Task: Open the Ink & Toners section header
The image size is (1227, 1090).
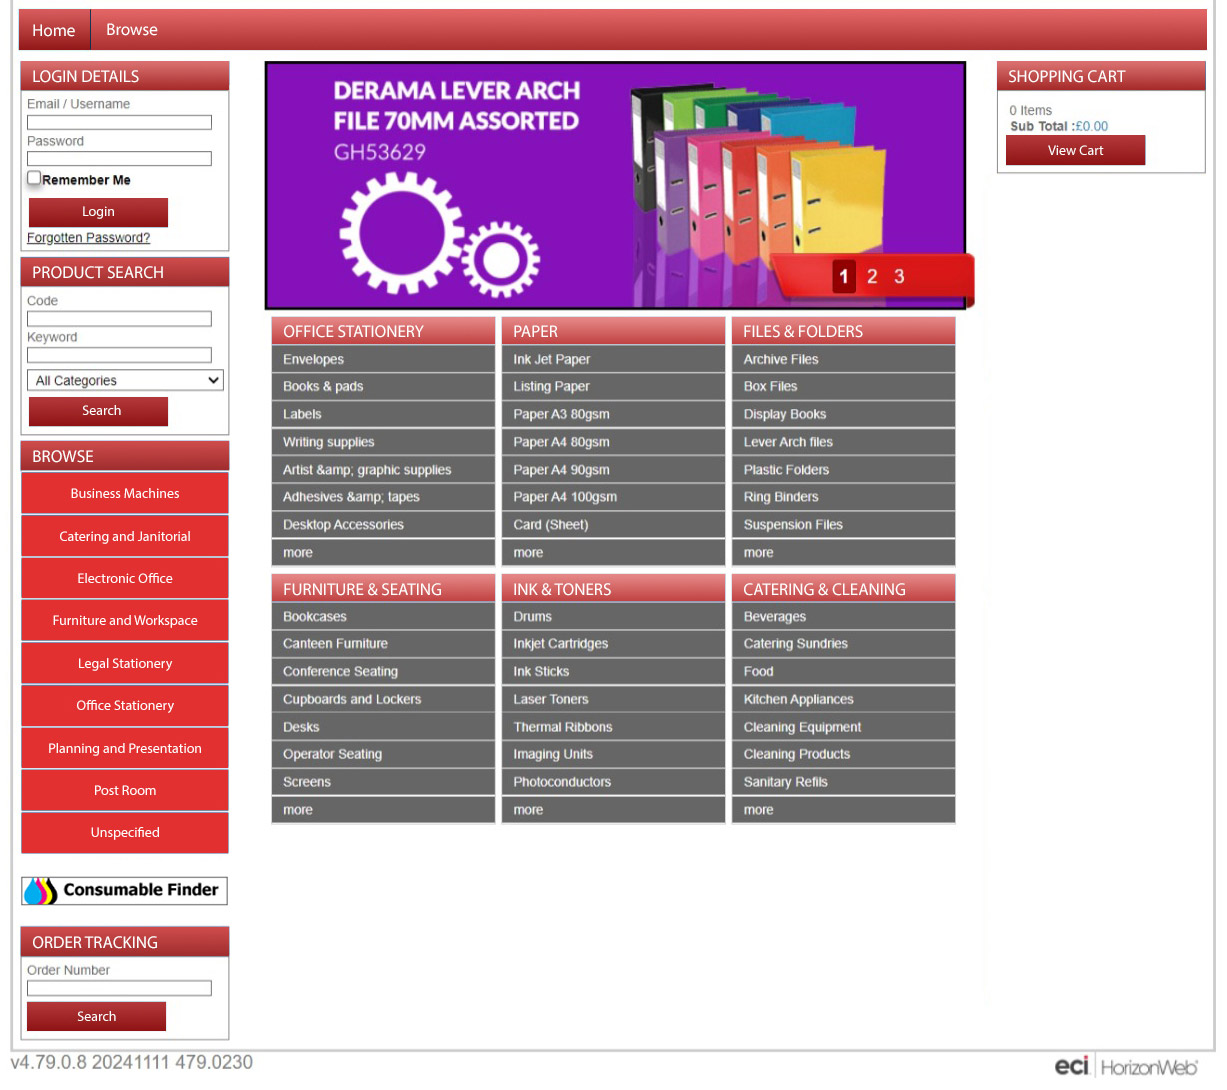Action: tap(613, 589)
